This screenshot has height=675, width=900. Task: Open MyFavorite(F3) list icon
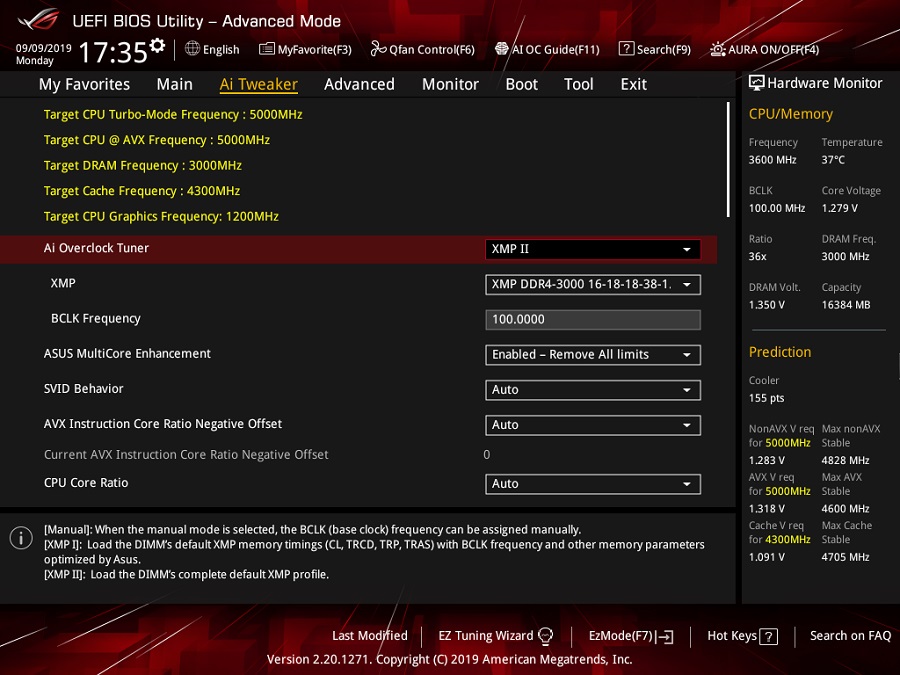266,49
